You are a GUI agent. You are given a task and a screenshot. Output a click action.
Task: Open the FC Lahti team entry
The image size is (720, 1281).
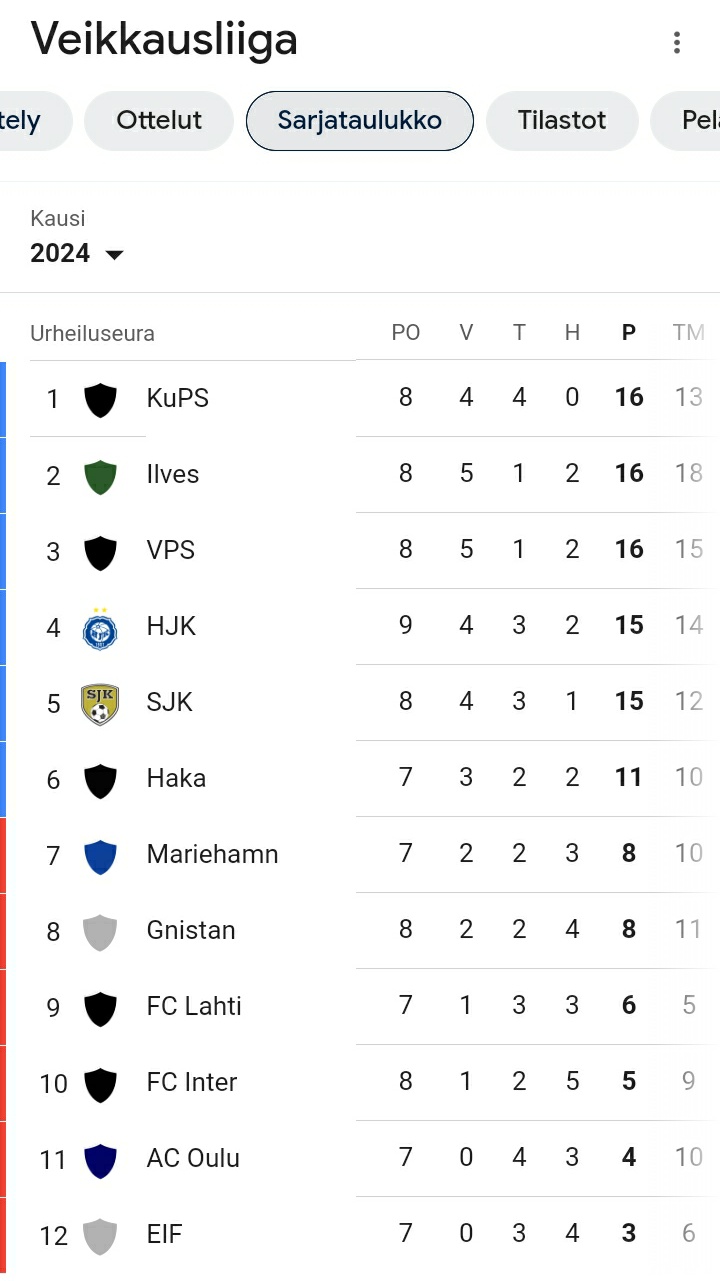[194, 1007]
